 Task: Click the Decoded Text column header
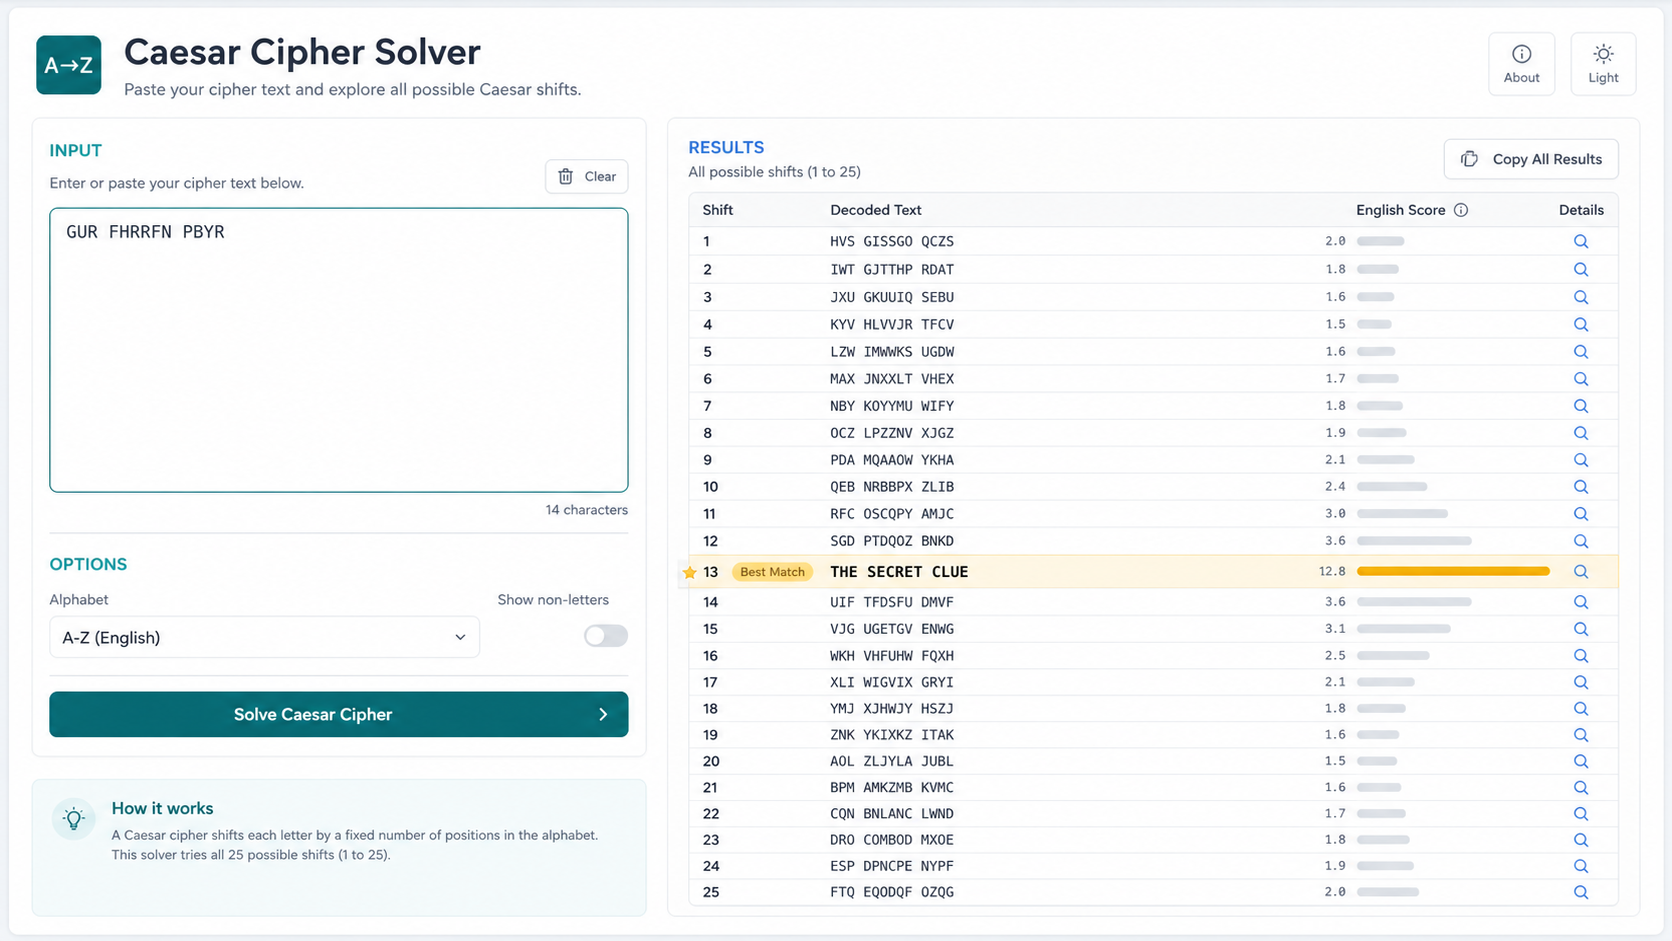coord(876,210)
